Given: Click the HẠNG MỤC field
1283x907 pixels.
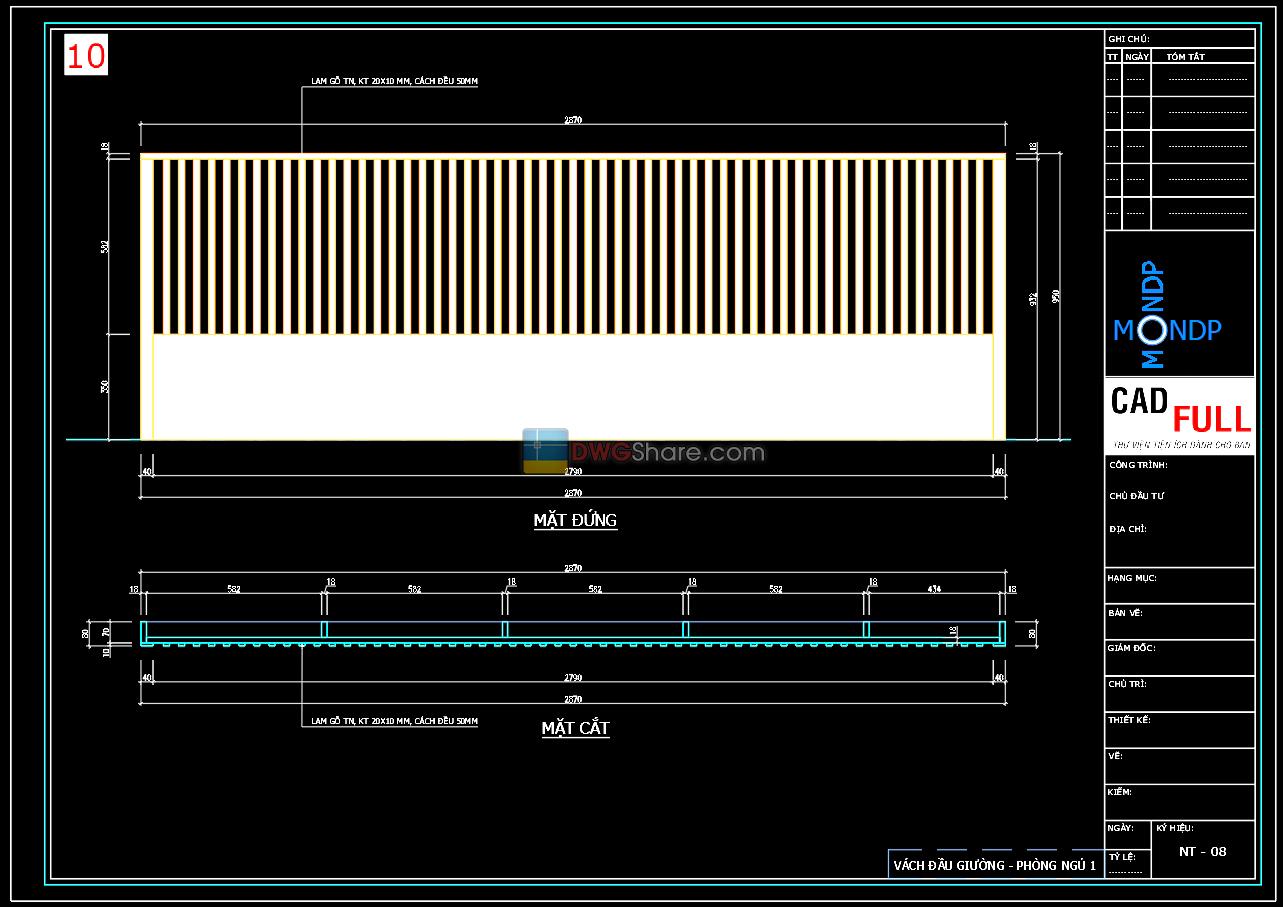Looking at the screenshot, I should pos(1132,578).
